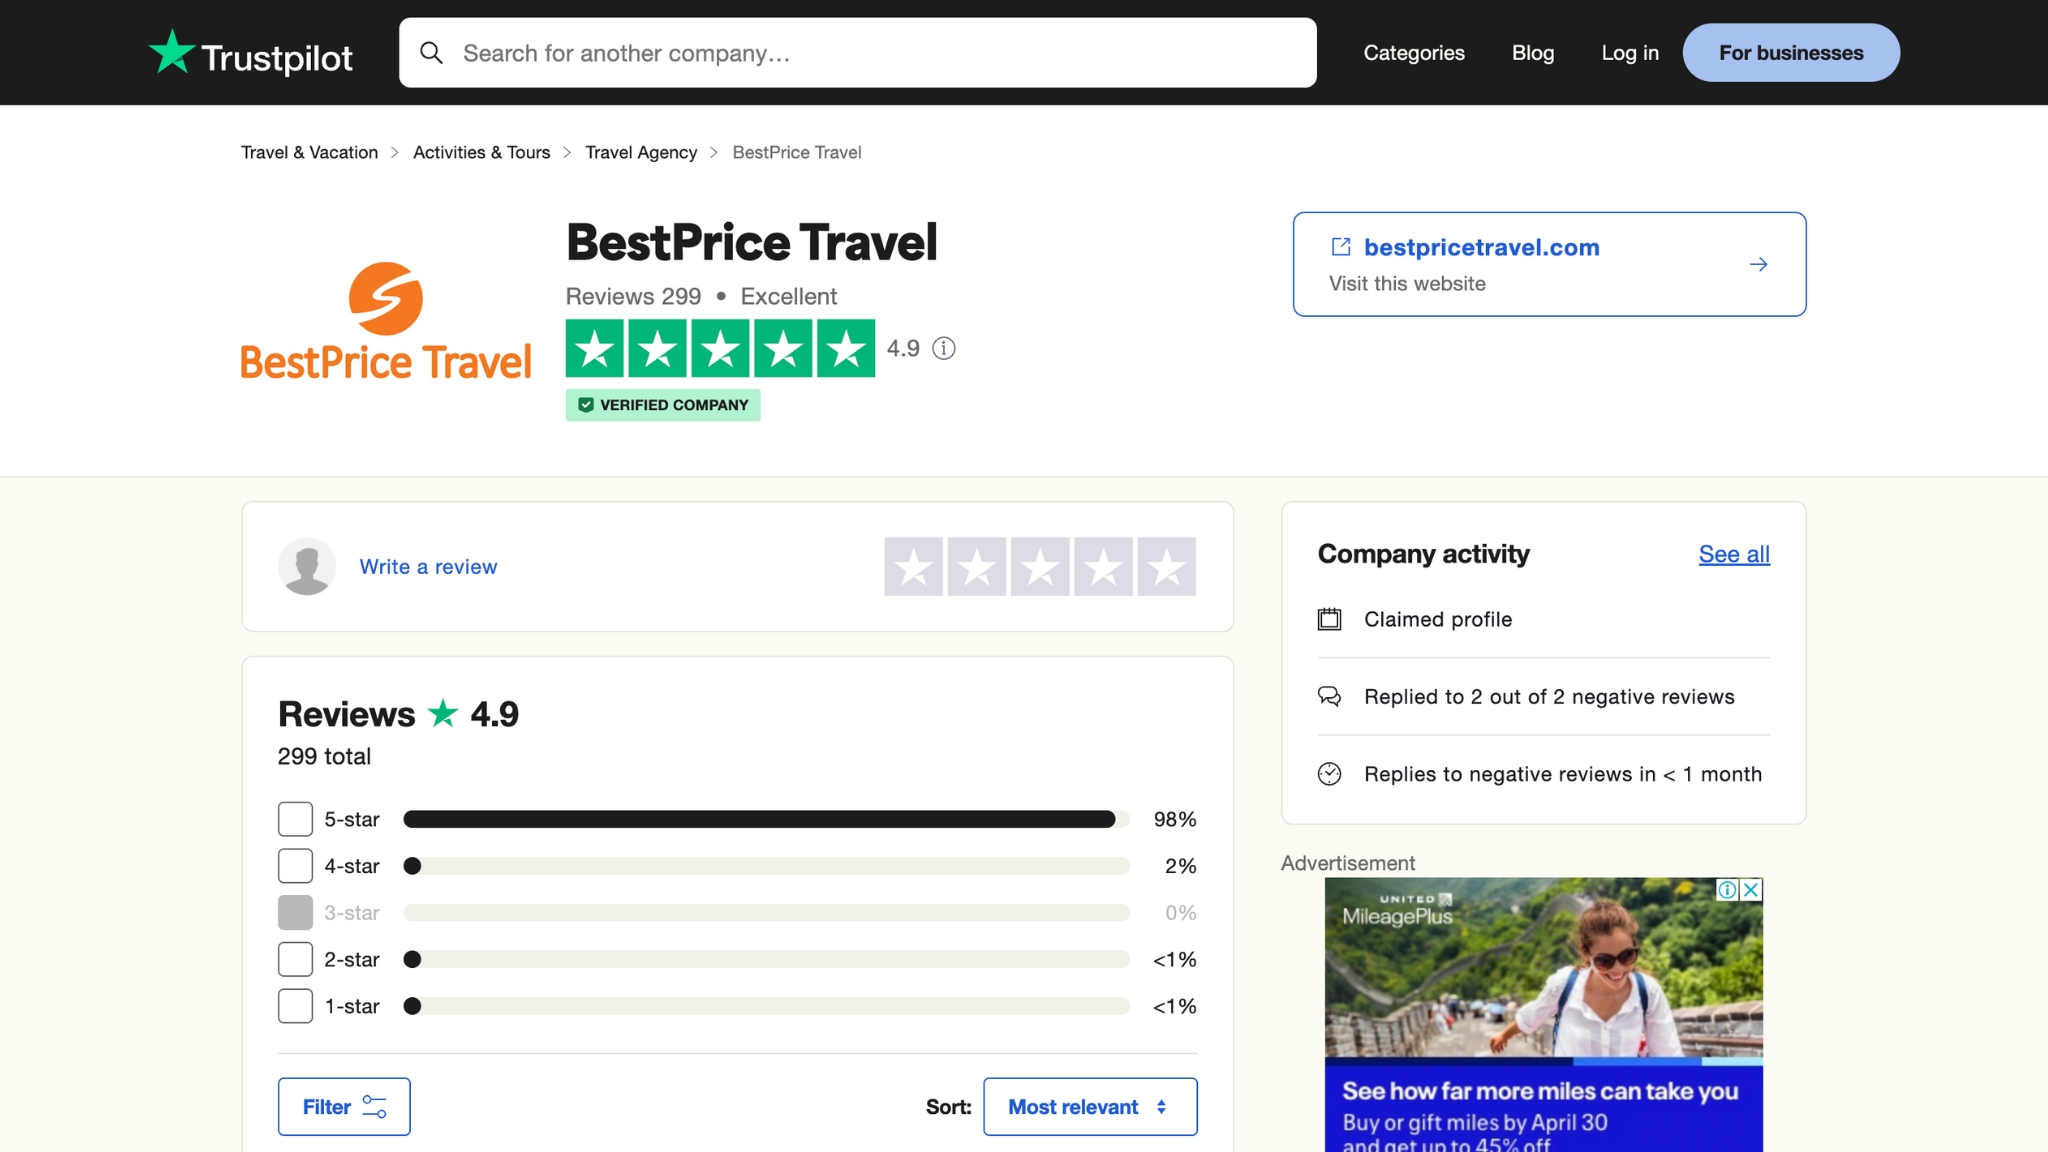This screenshot has height=1152, width=2048.
Task: Click the Trustpilot star logo
Action: coord(170,52)
